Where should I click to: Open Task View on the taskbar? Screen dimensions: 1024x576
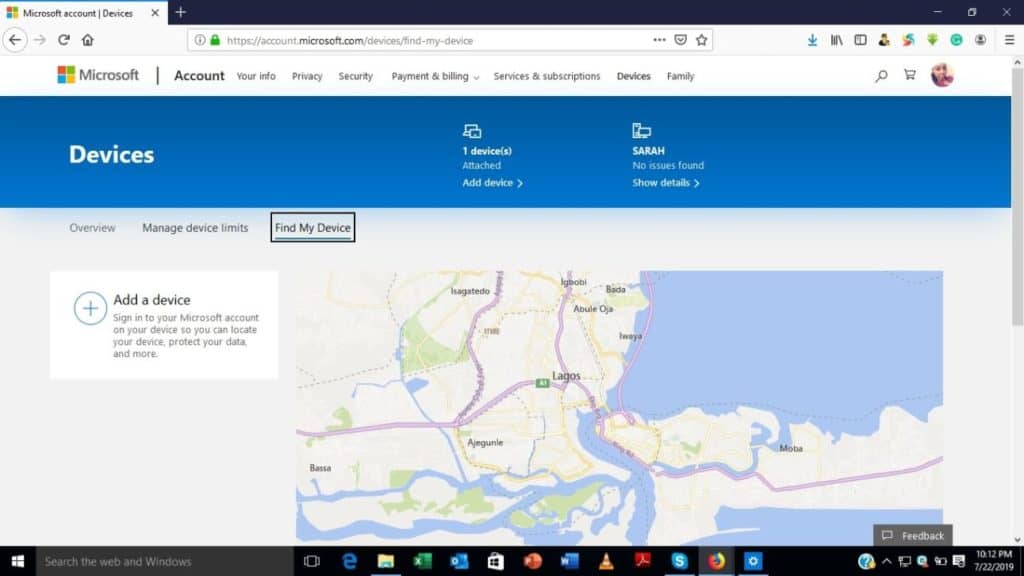pos(312,561)
